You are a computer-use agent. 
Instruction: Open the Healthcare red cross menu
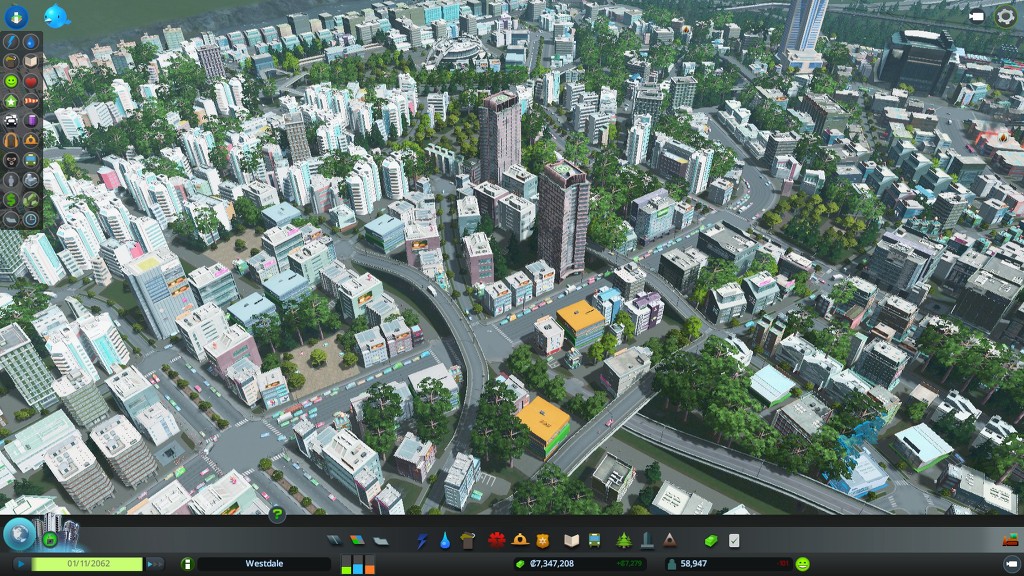click(495, 541)
